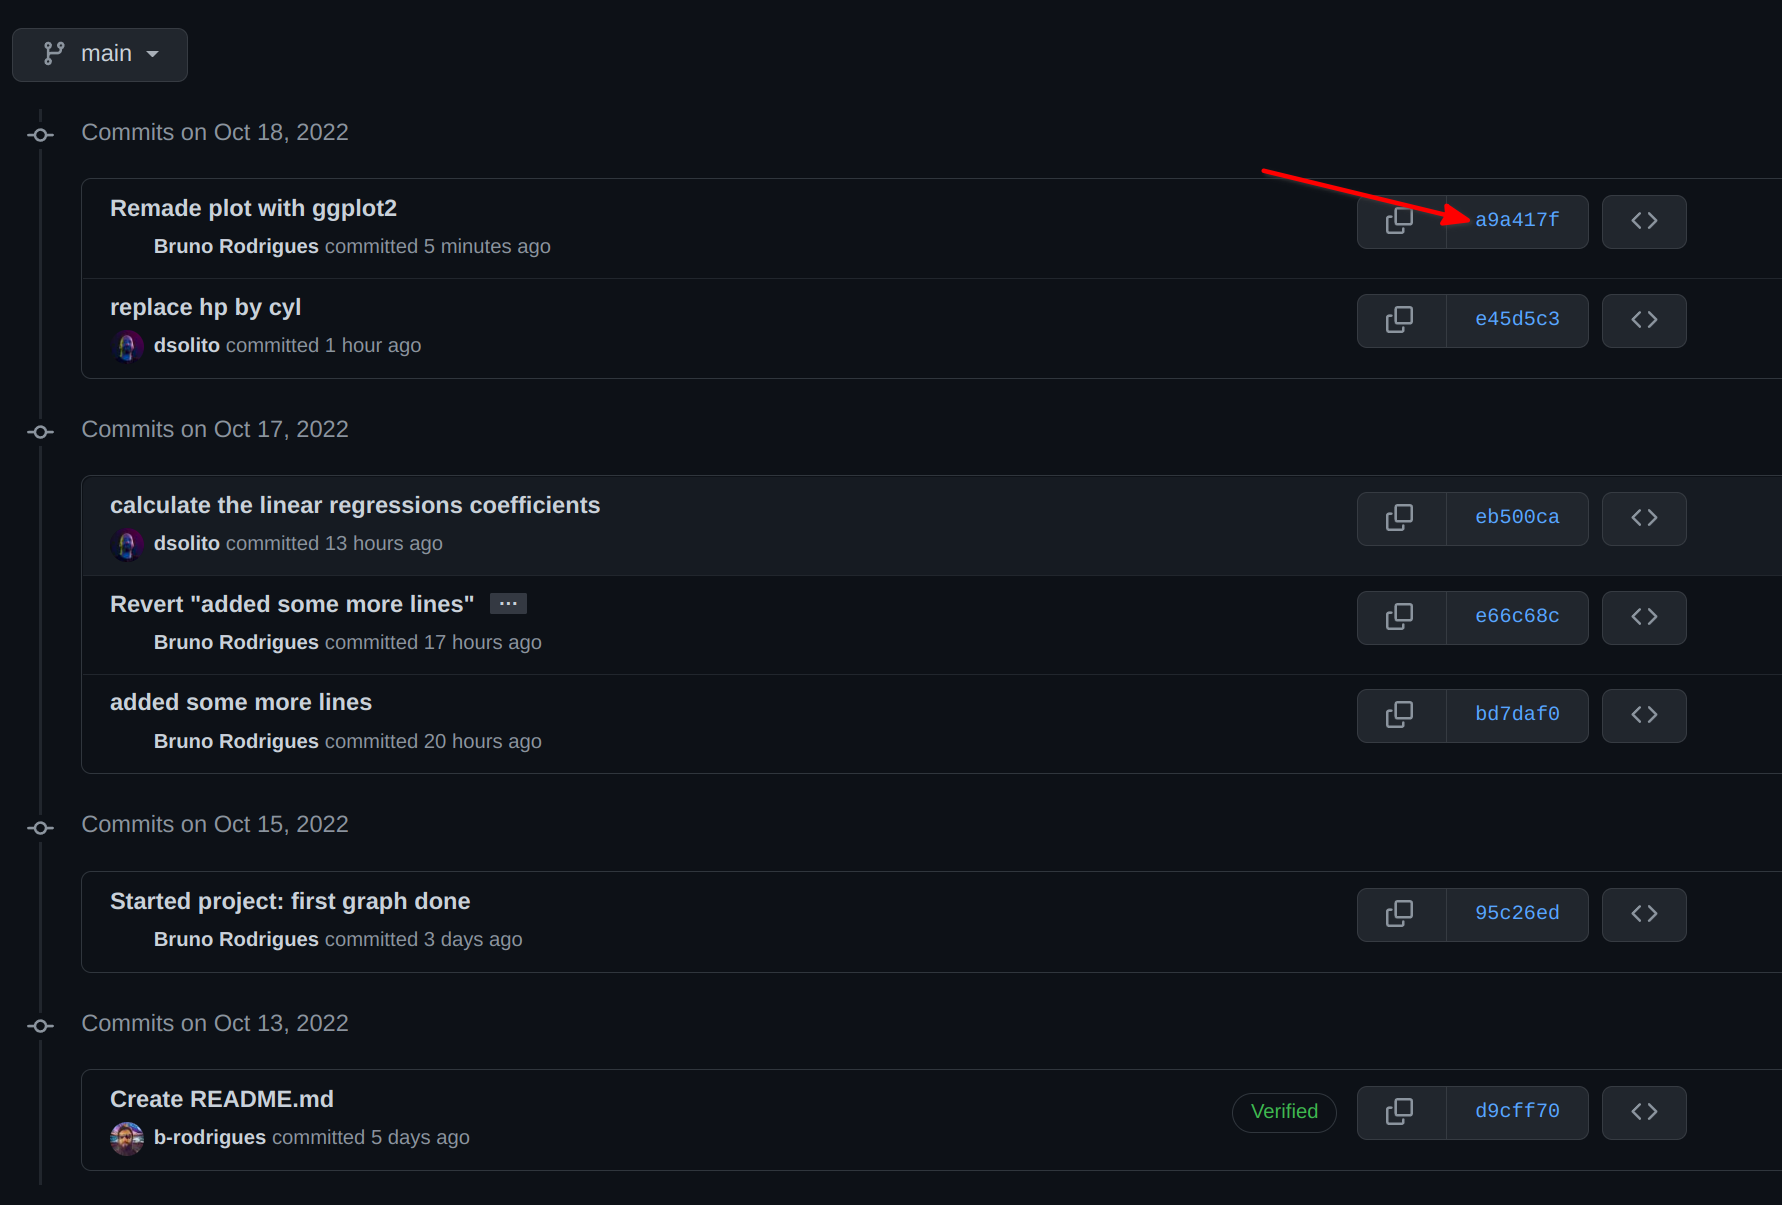The width and height of the screenshot is (1782, 1205).
Task: Browse repository at commit bd7daf0
Action: [x=1644, y=715]
